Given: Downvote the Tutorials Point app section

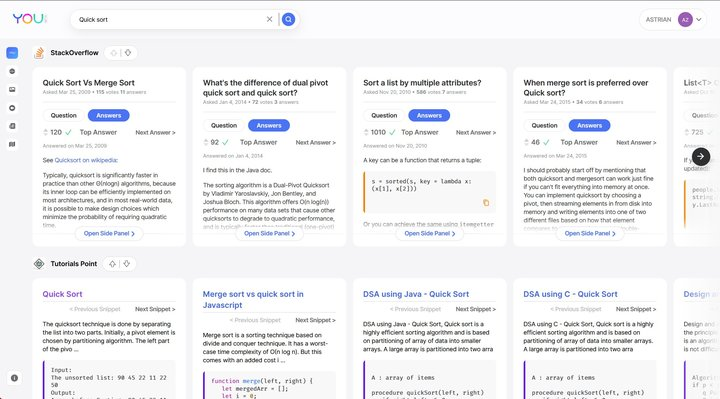Looking at the screenshot, I should pos(127,264).
